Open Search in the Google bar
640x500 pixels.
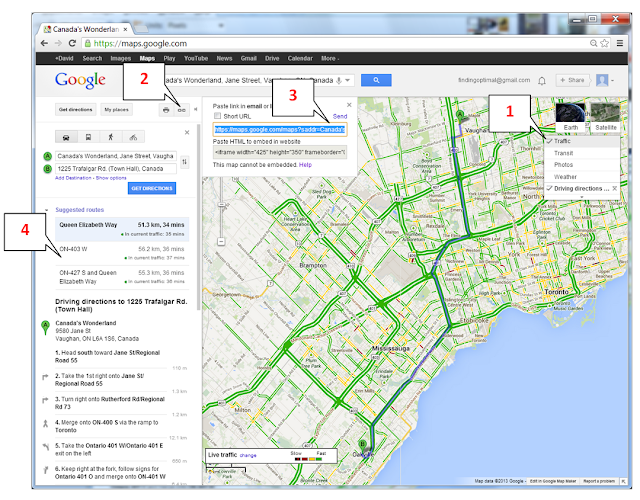click(92, 58)
